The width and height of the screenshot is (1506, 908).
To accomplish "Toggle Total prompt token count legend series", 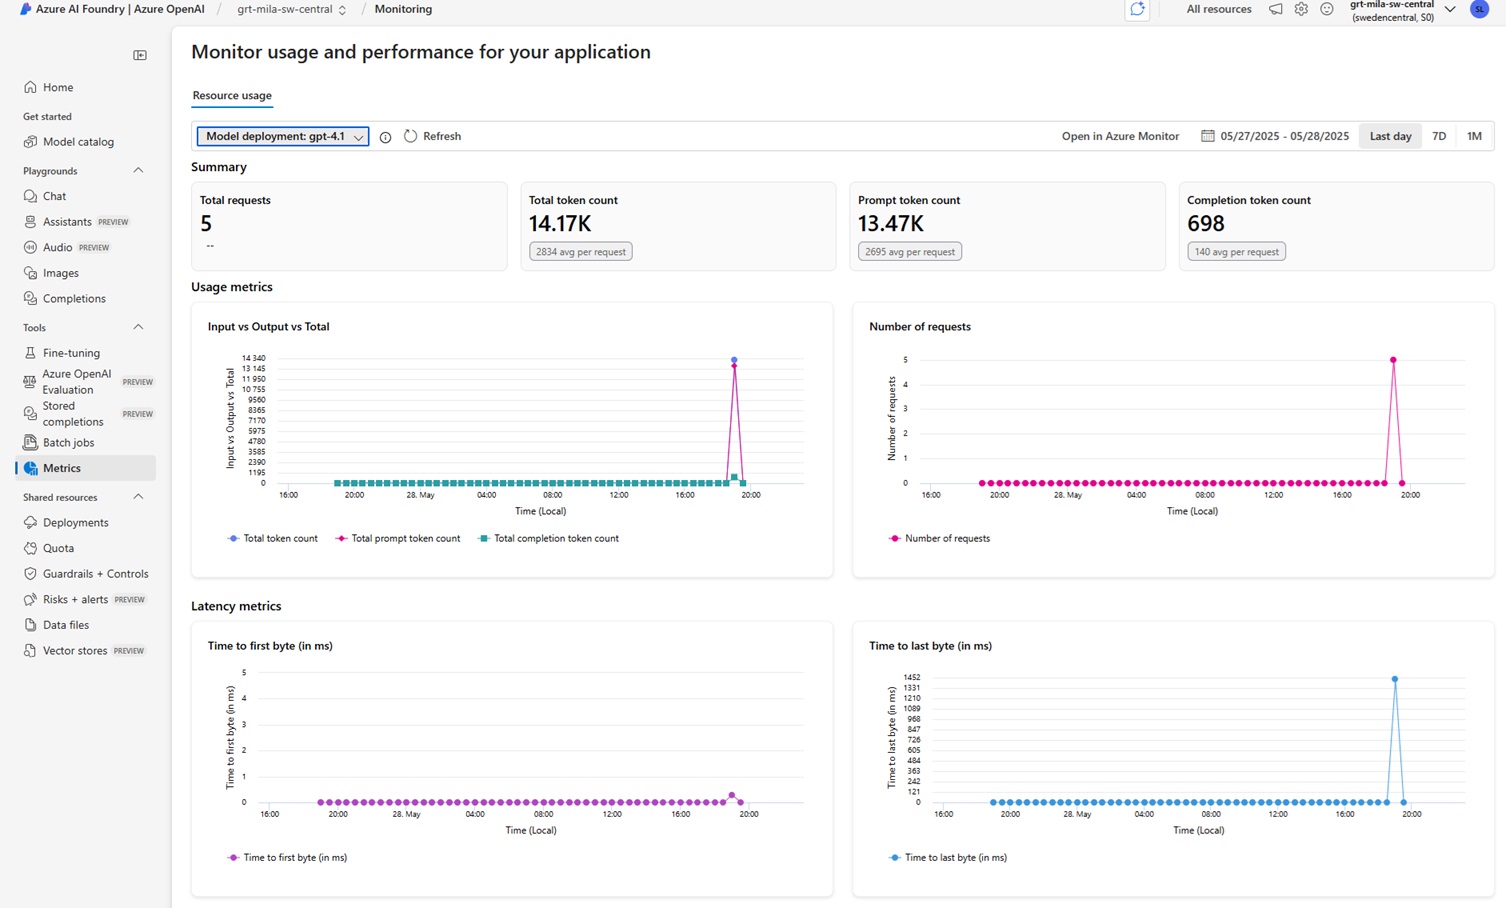I will (x=397, y=538).
